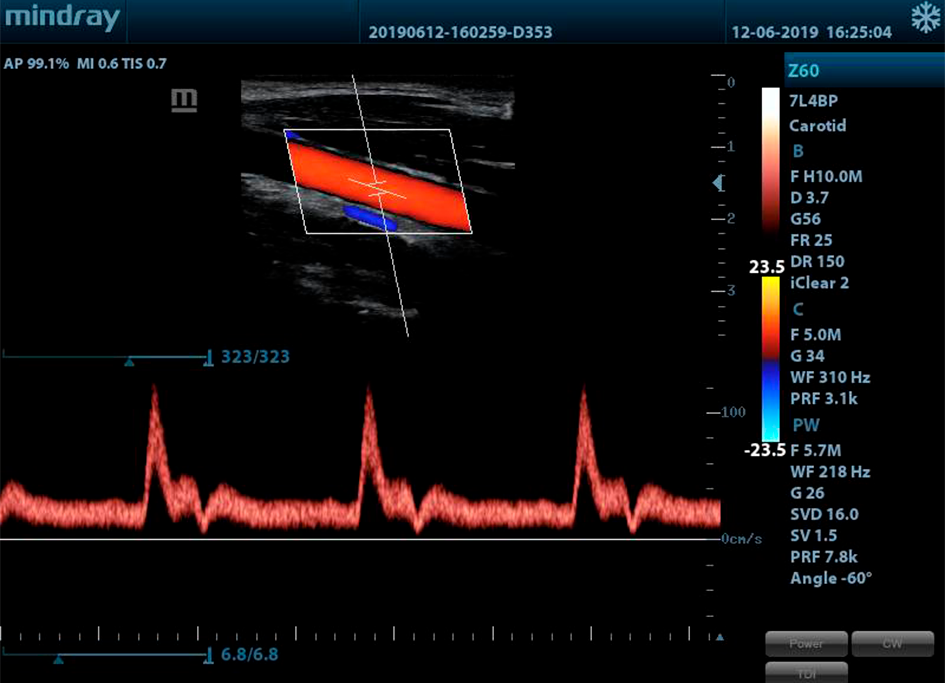Select the B mode parameter heading

[x=798, y=151]
